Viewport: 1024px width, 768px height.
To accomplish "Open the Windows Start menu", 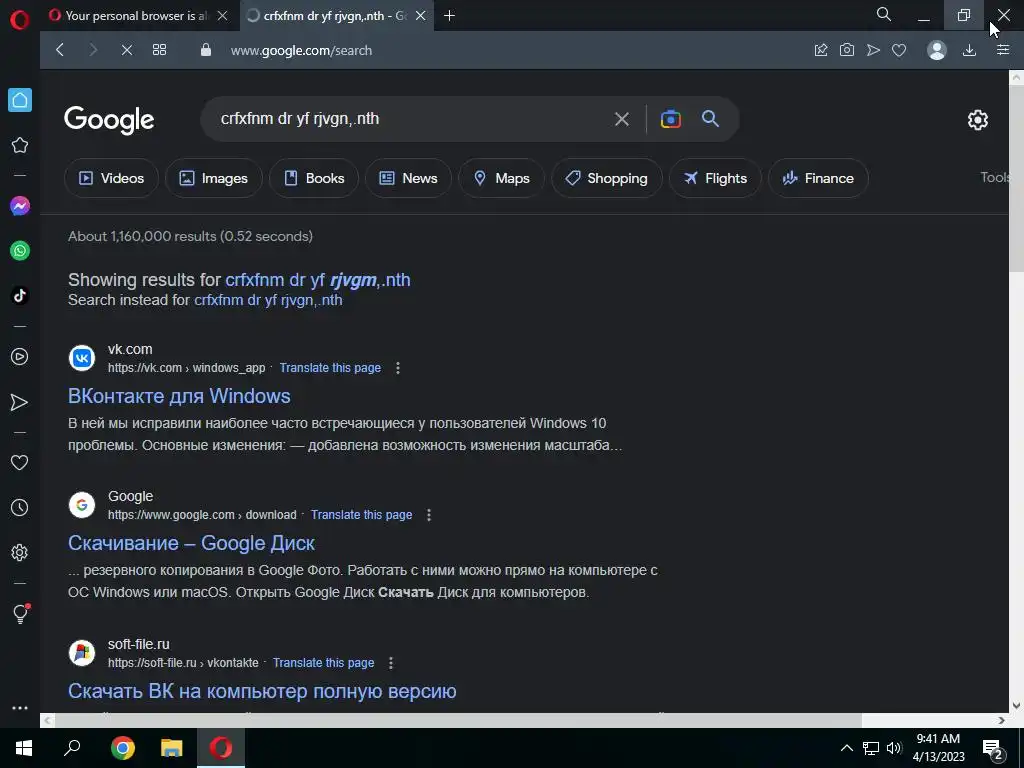I will pyautogui.click(x=24, y=748).
